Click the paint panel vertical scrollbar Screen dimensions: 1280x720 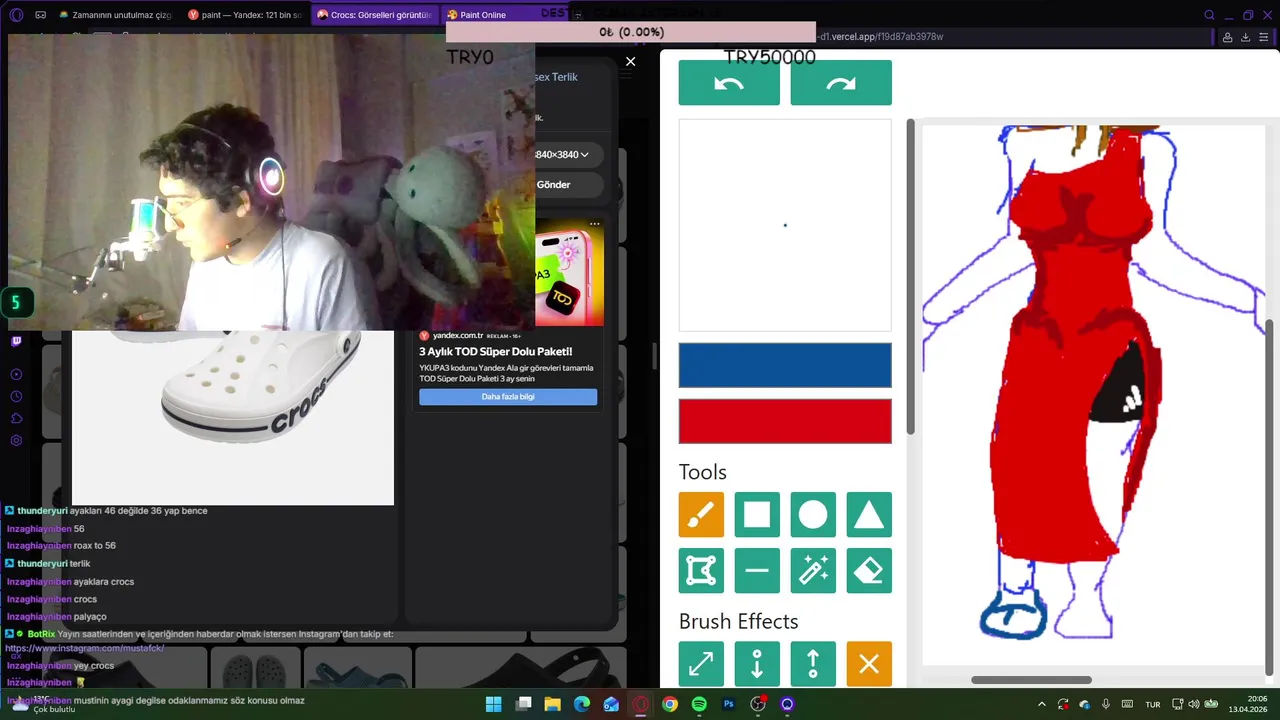tap(910, 277)
